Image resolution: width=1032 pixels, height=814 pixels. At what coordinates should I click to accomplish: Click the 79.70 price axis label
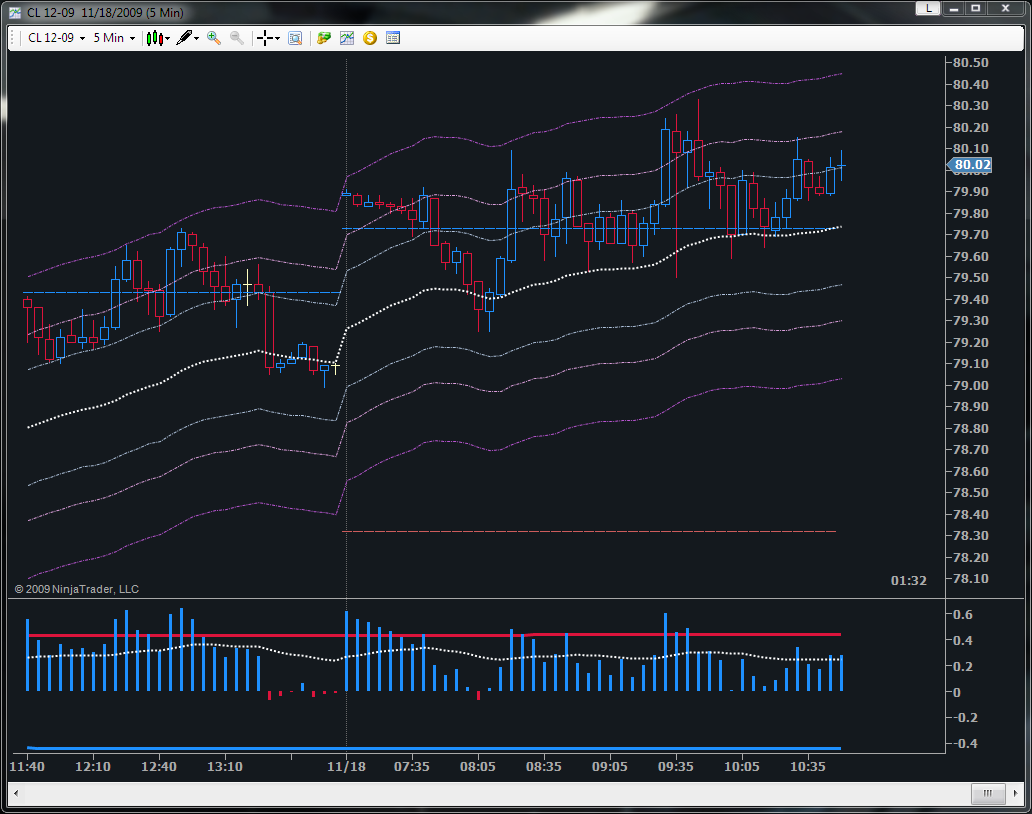click(x=971, y=235)
